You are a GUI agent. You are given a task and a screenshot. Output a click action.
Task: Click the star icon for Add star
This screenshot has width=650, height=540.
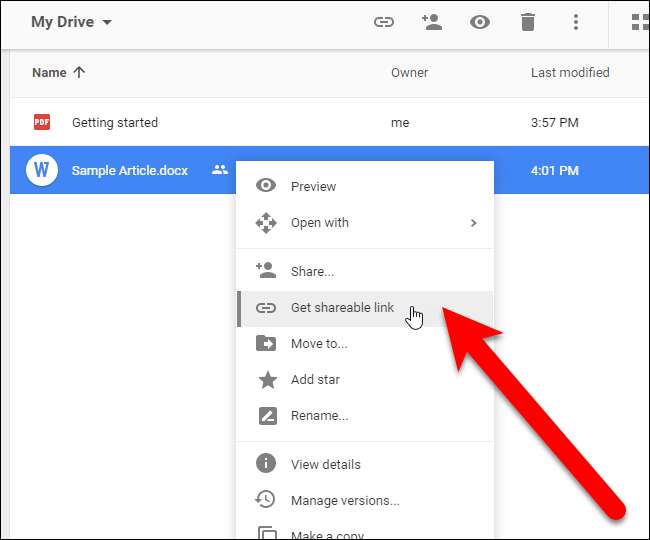click(x=266, y=380)
